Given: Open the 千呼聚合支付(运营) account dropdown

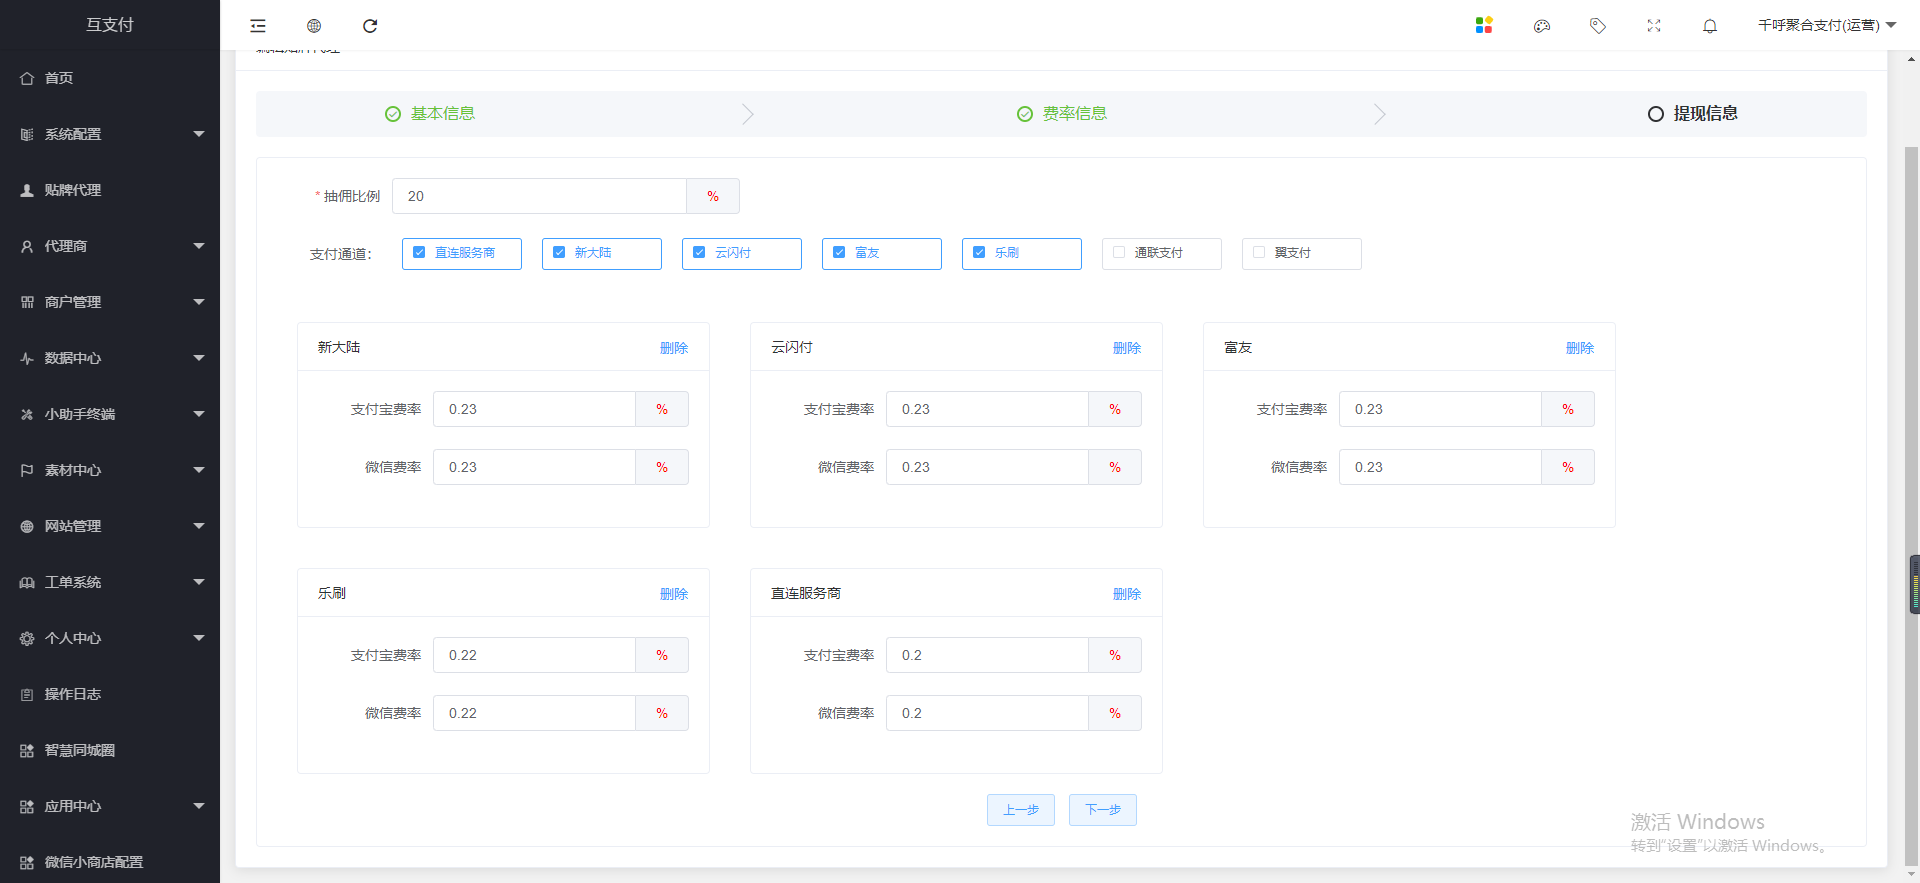Looking at the screenshot, I should coord(1827,25).
